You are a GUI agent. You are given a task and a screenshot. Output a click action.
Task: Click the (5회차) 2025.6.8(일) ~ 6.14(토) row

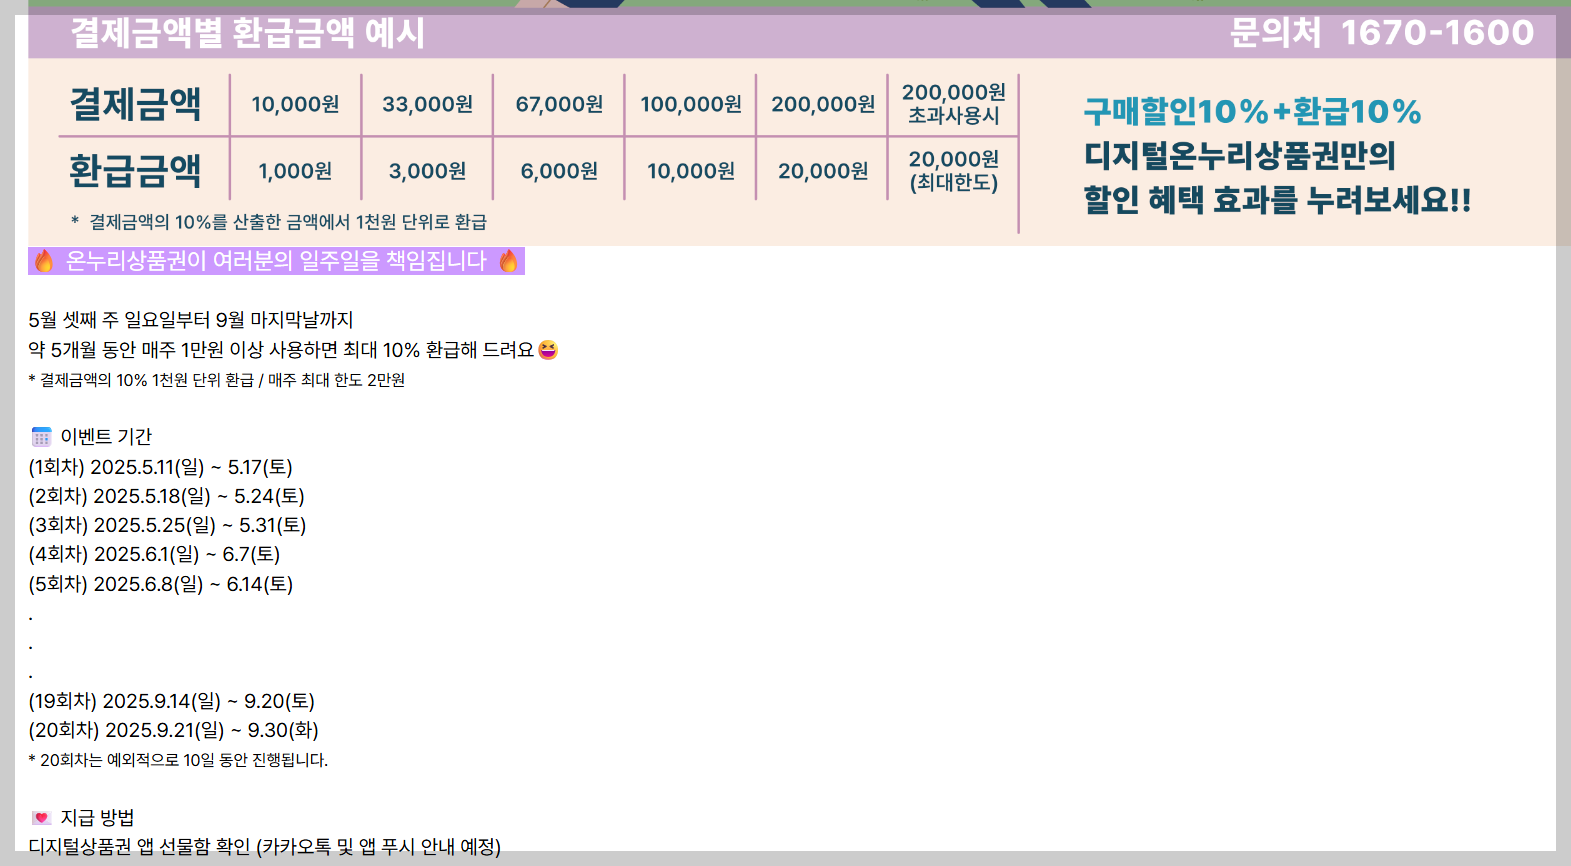click(x=160, y=584)
